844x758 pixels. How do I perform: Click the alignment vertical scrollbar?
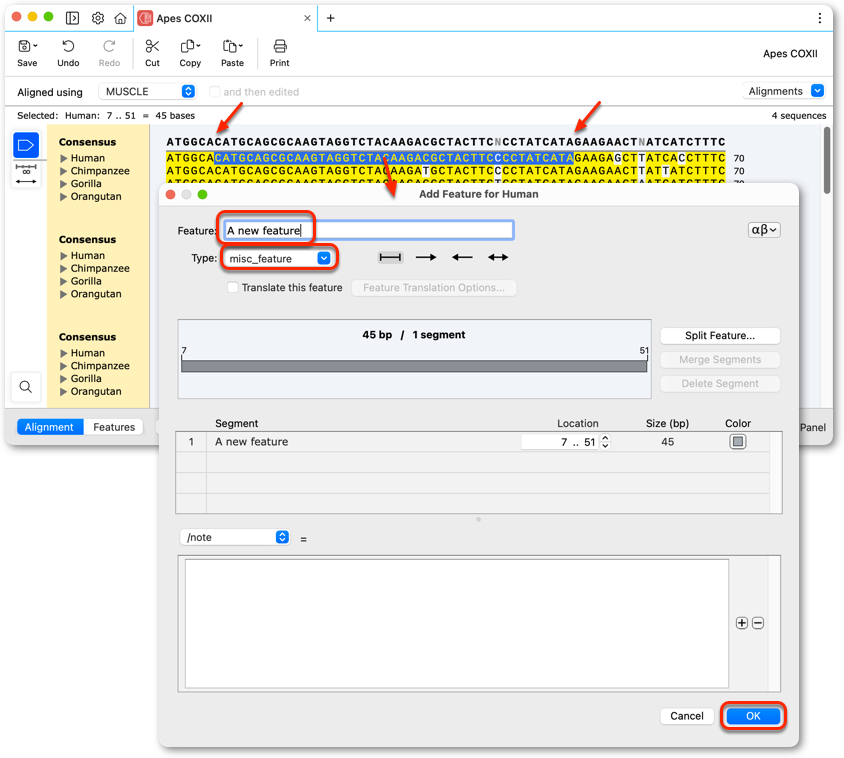click(x=827, y=160)
